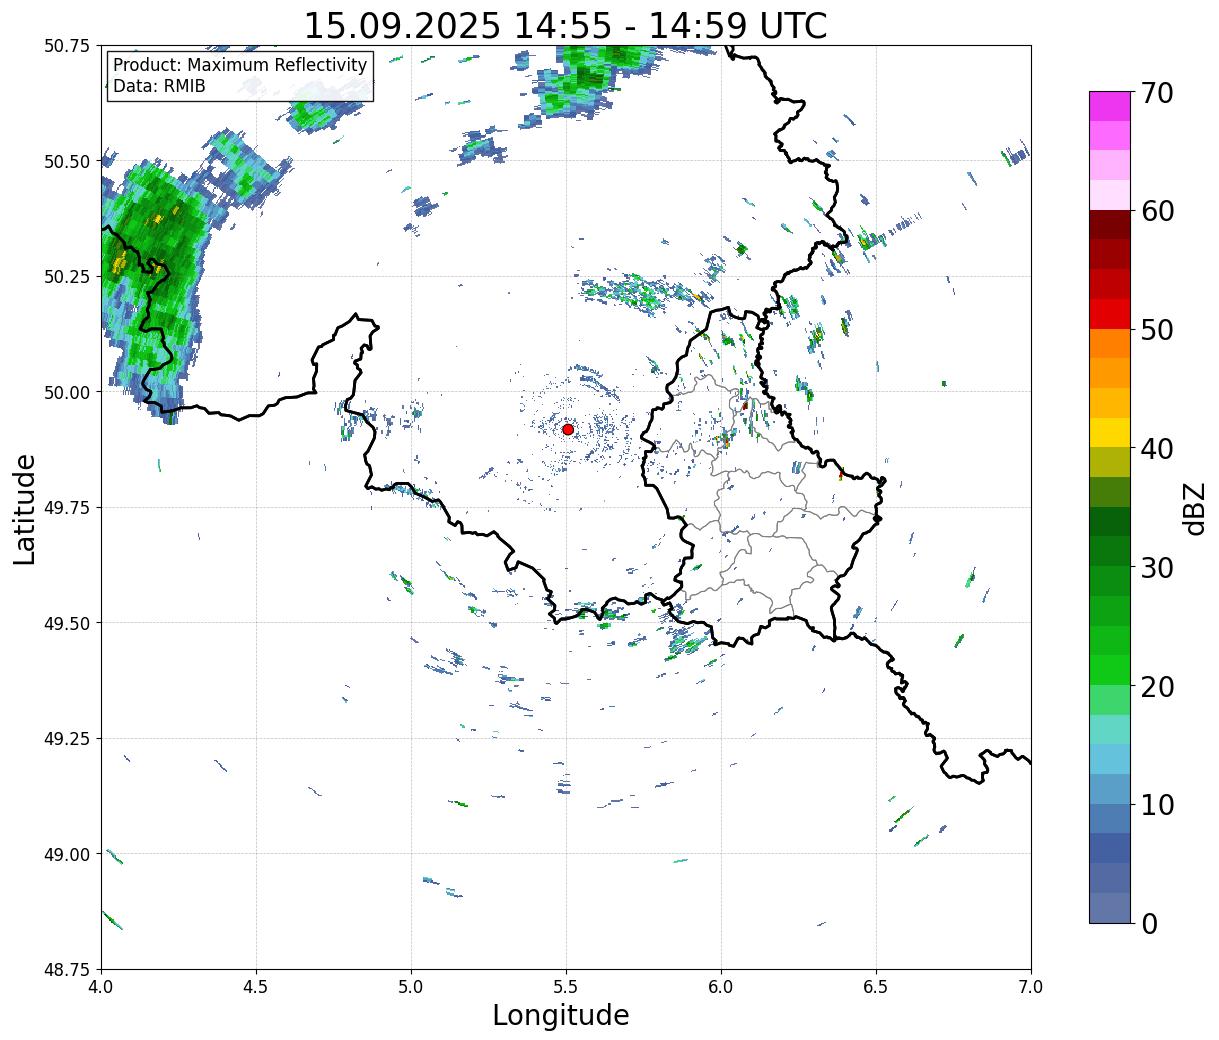Click the latitude tick label 50.25
This screenshot has height=1040, width=1219.
(67, 277)
